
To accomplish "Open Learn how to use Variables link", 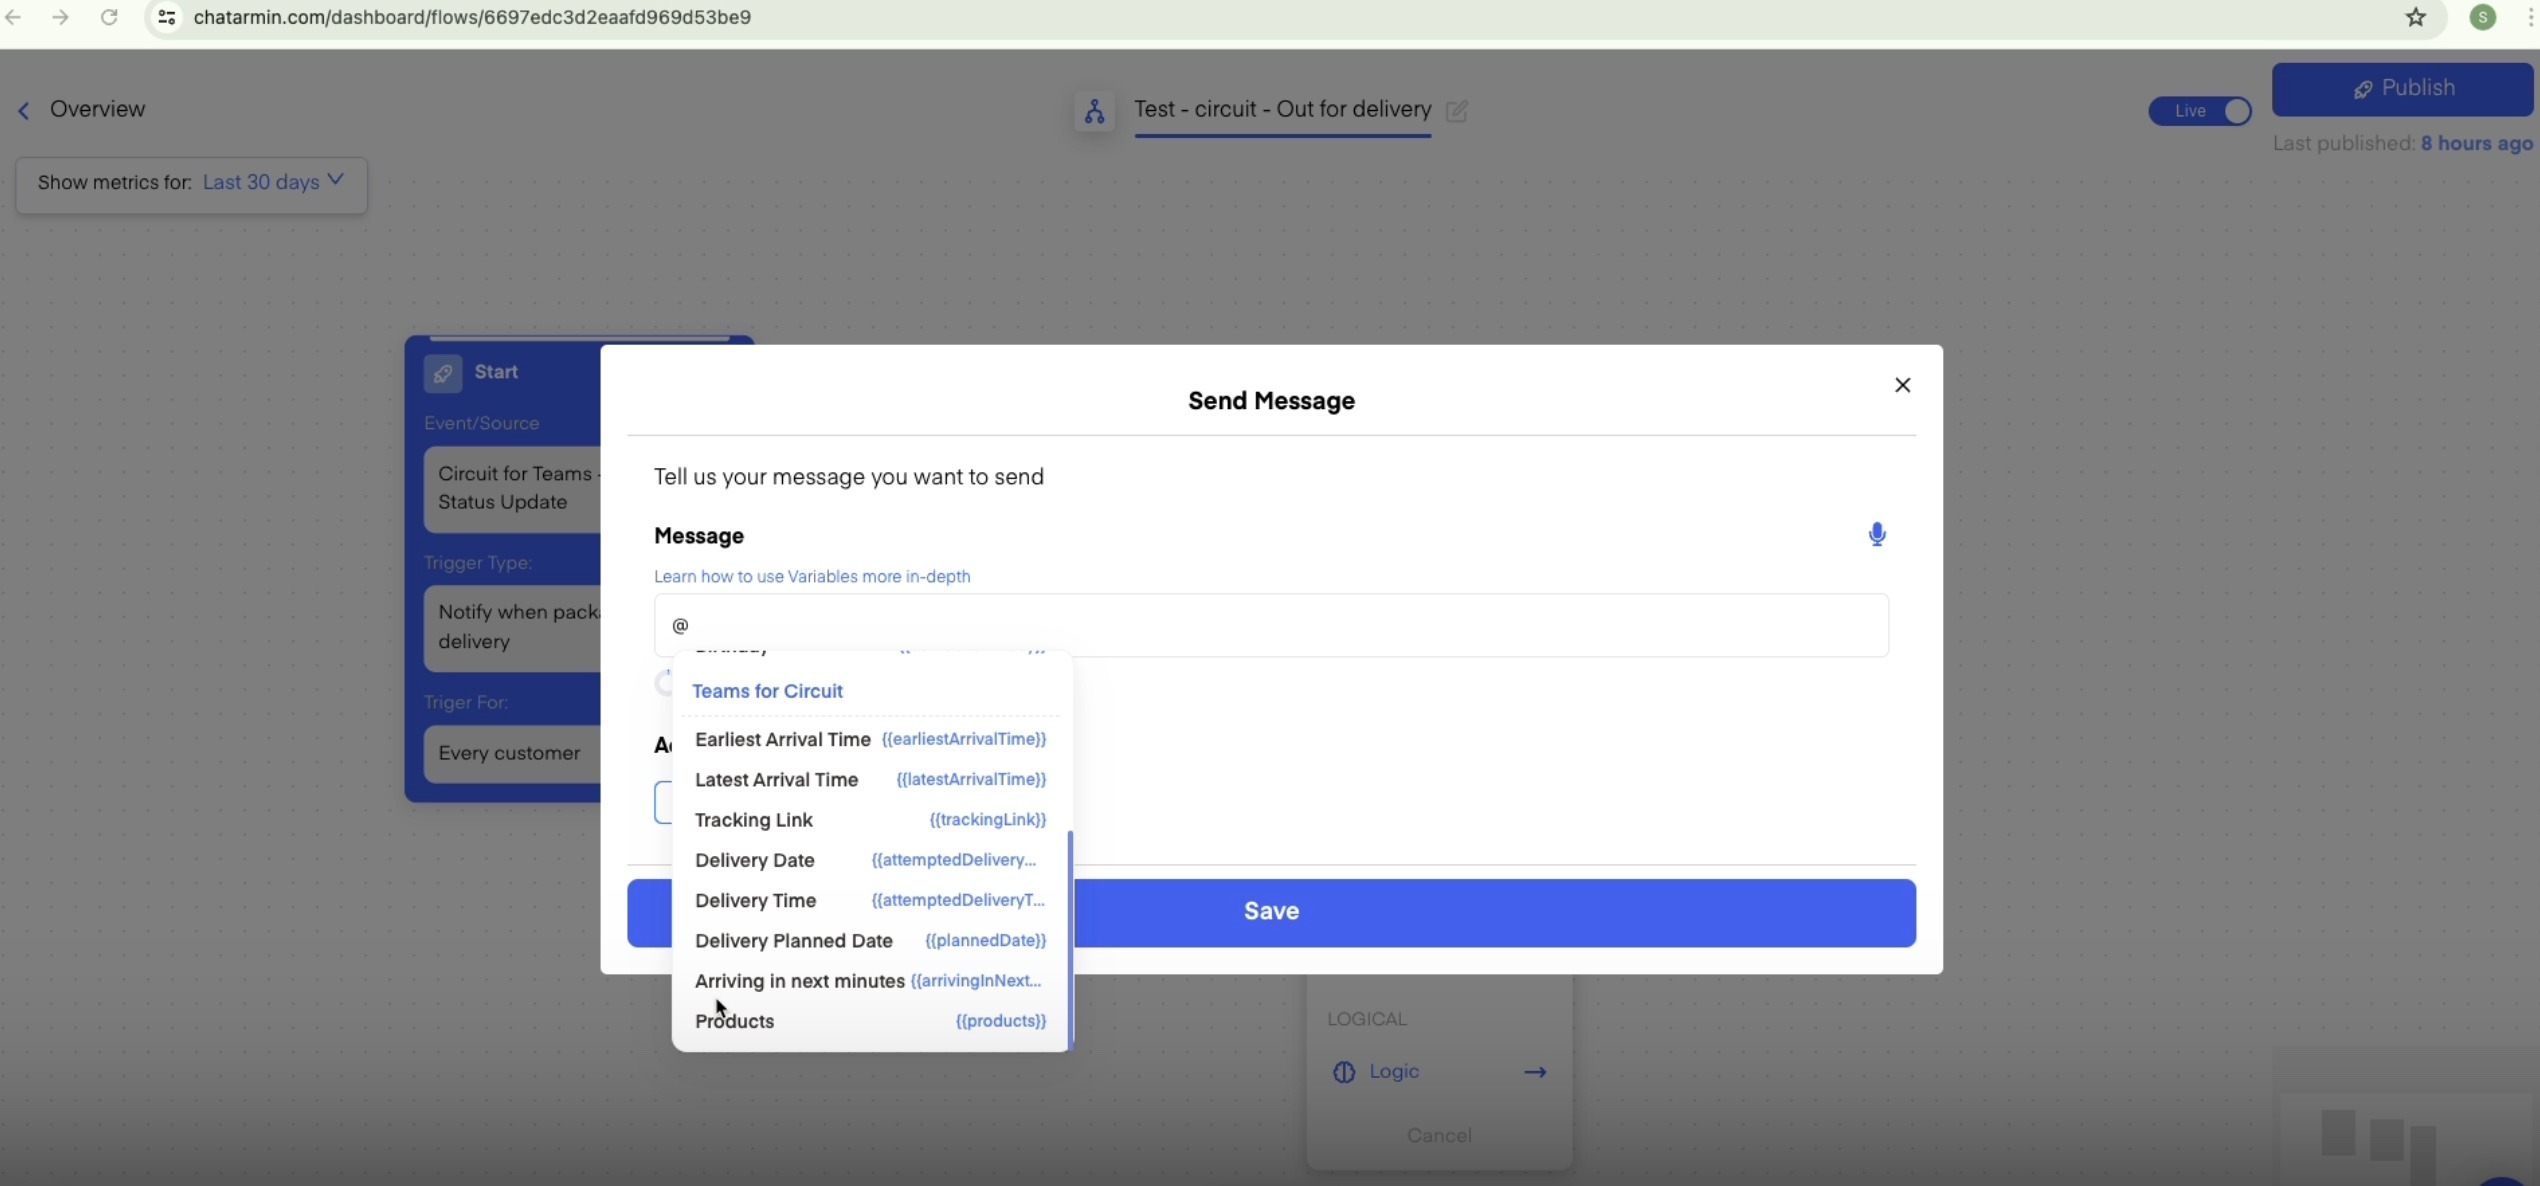I will (x=812, y=576).
